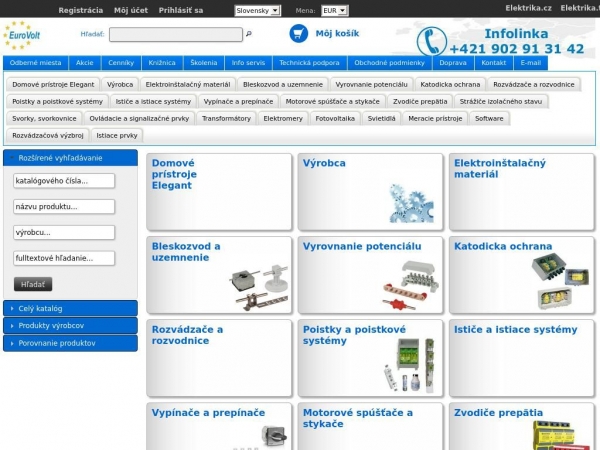Select the Zvodiče prepätia tab
This screenshot has width=600, height=450.
click(420, 101)
